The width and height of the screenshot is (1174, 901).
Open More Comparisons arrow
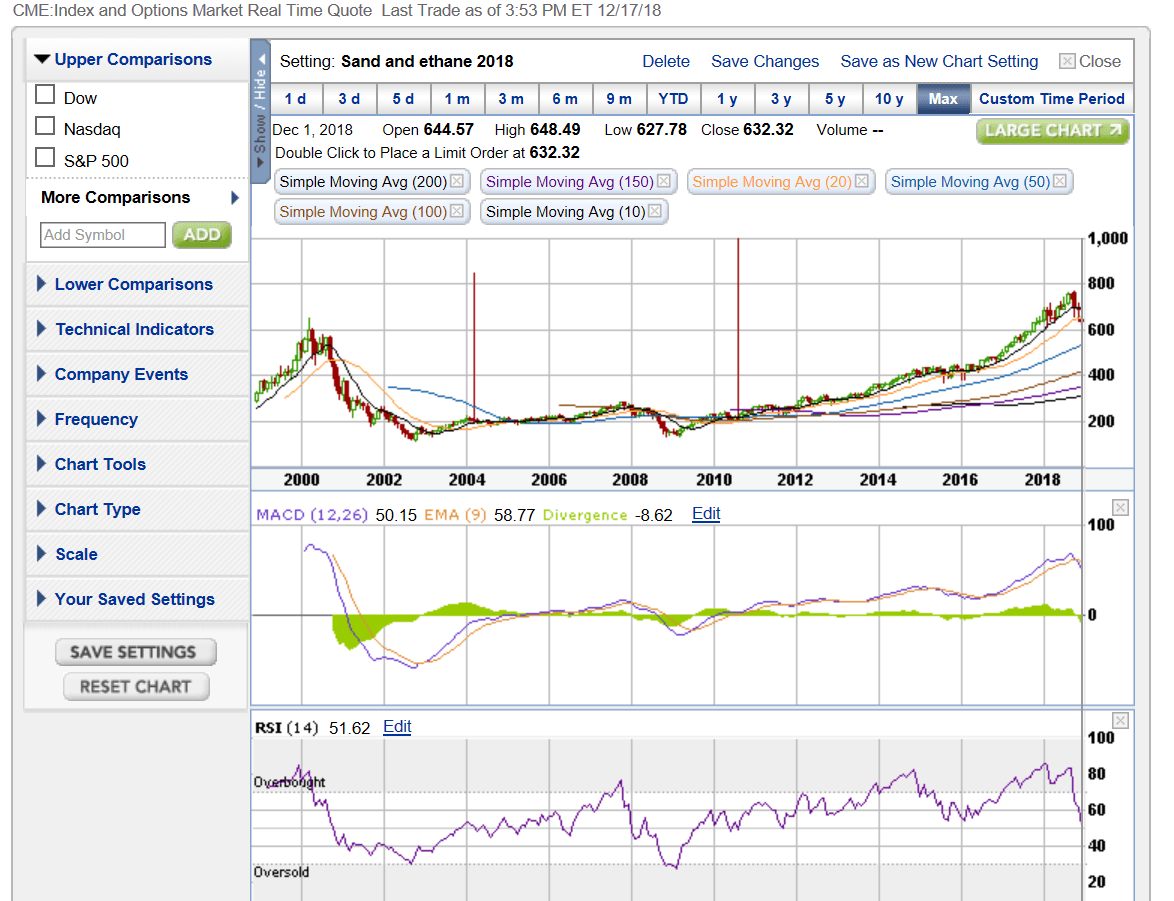234,198
